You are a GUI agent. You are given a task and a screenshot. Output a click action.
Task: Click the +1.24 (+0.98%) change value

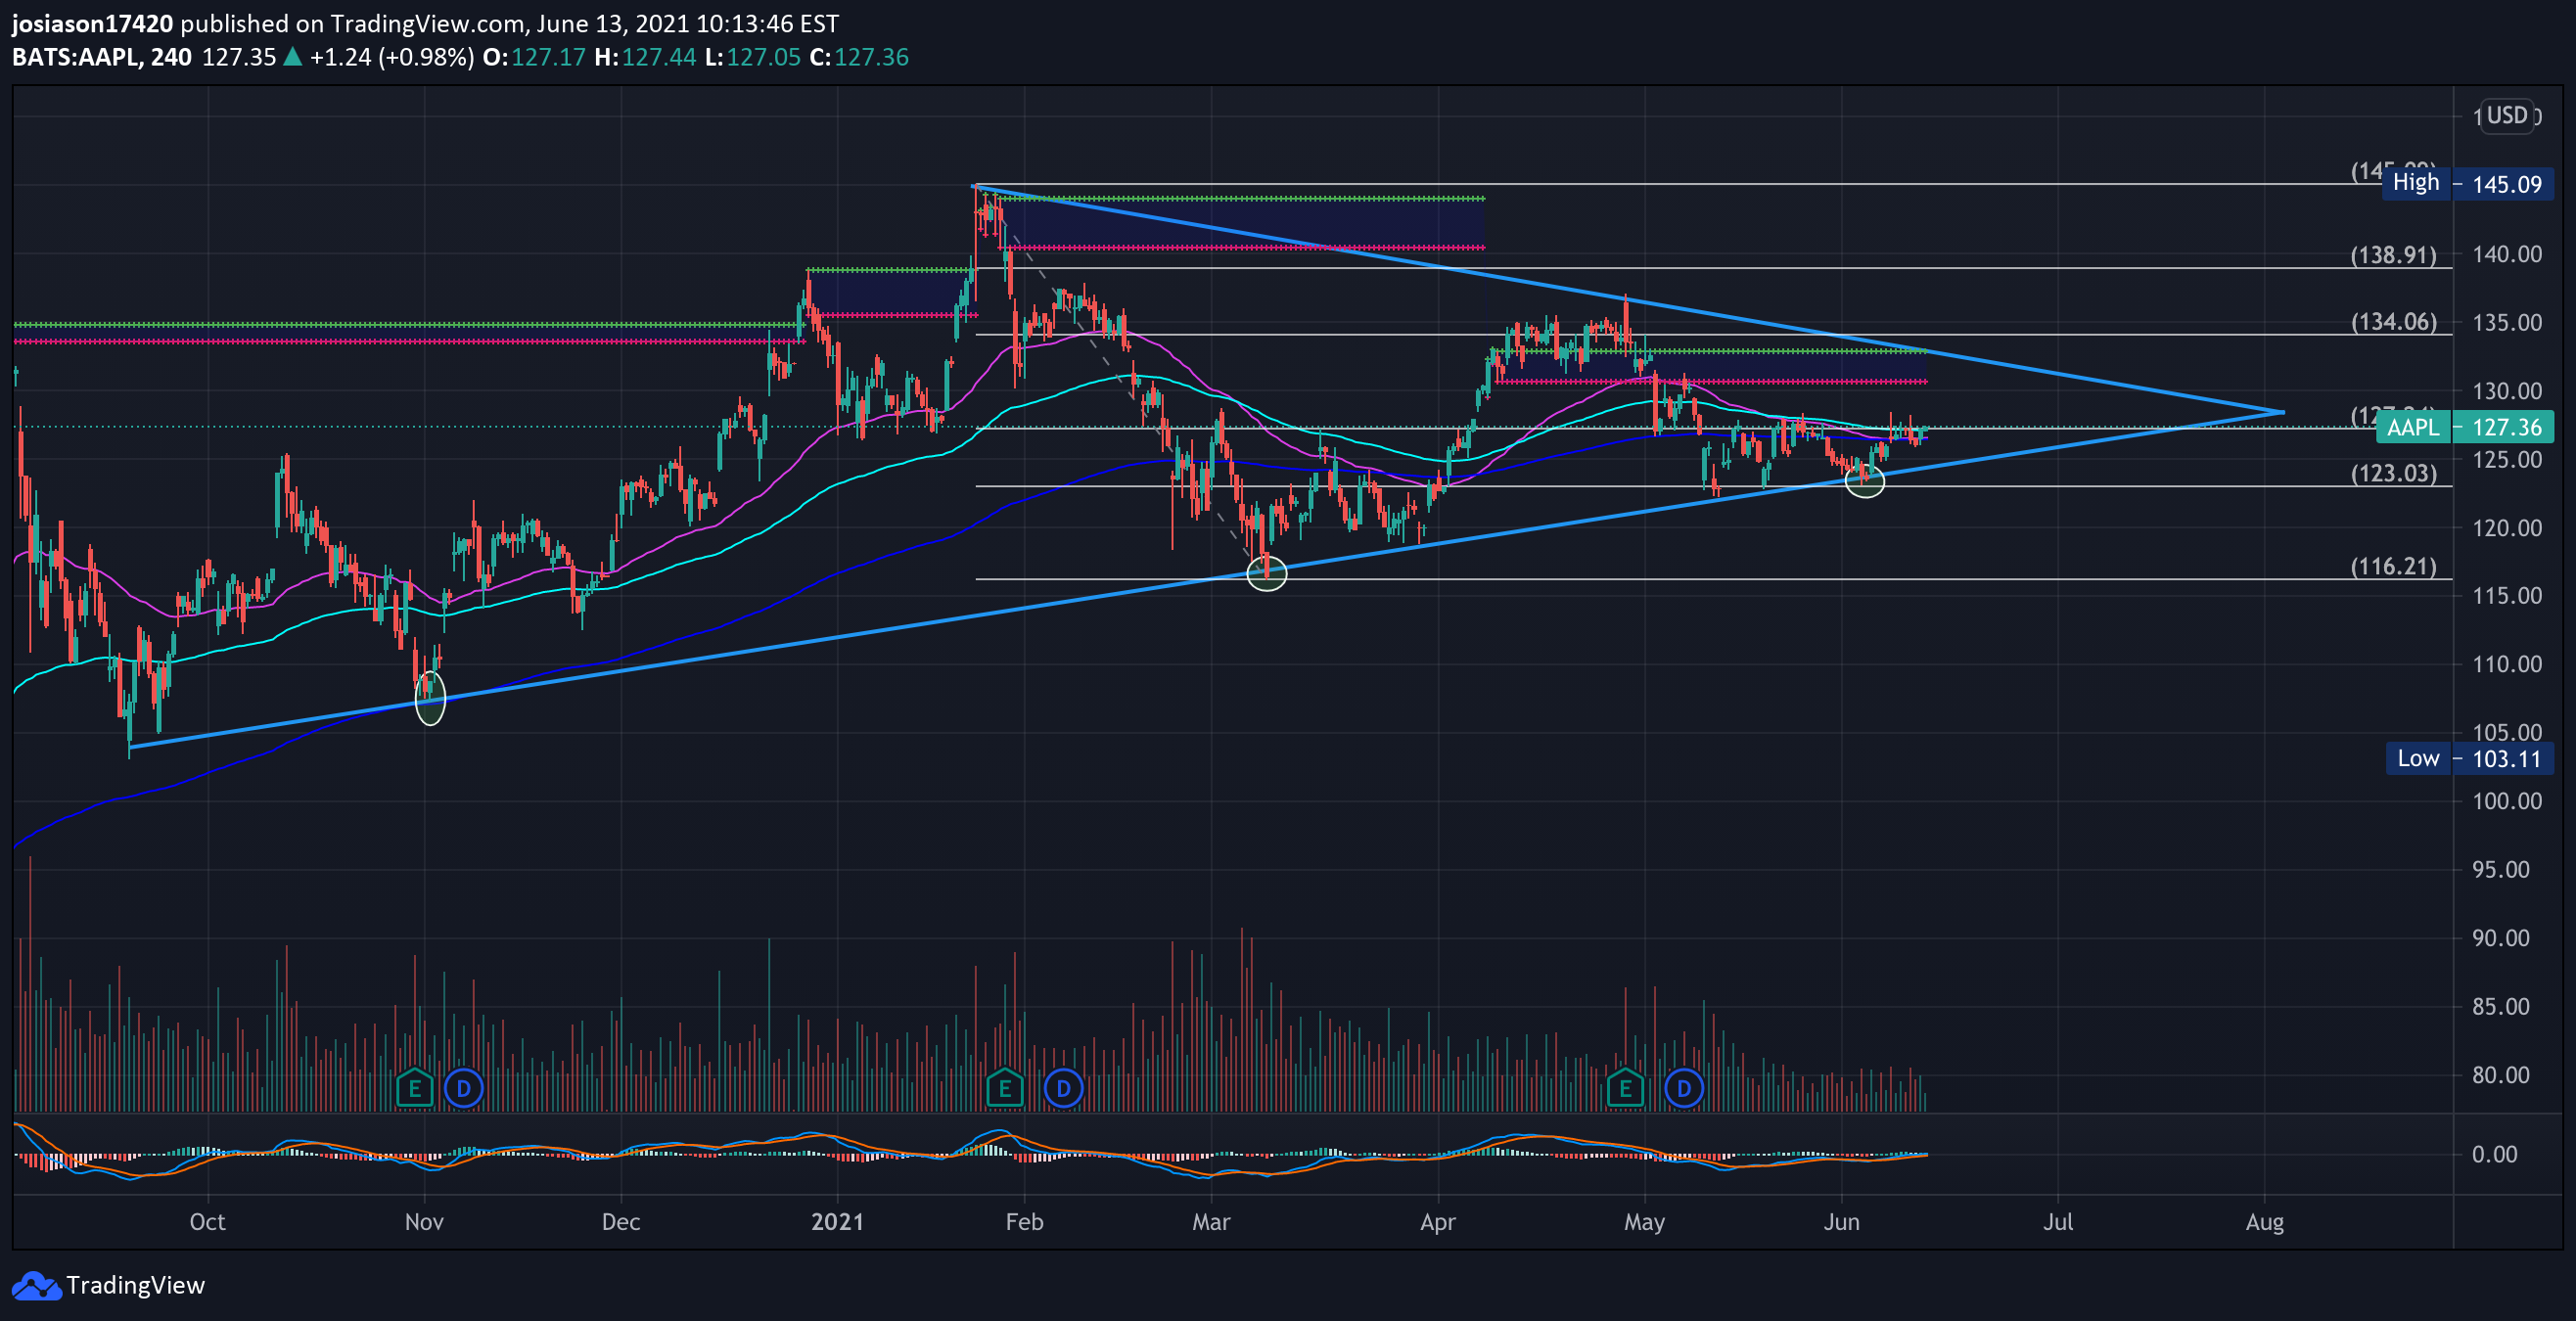tap(392, 57)
